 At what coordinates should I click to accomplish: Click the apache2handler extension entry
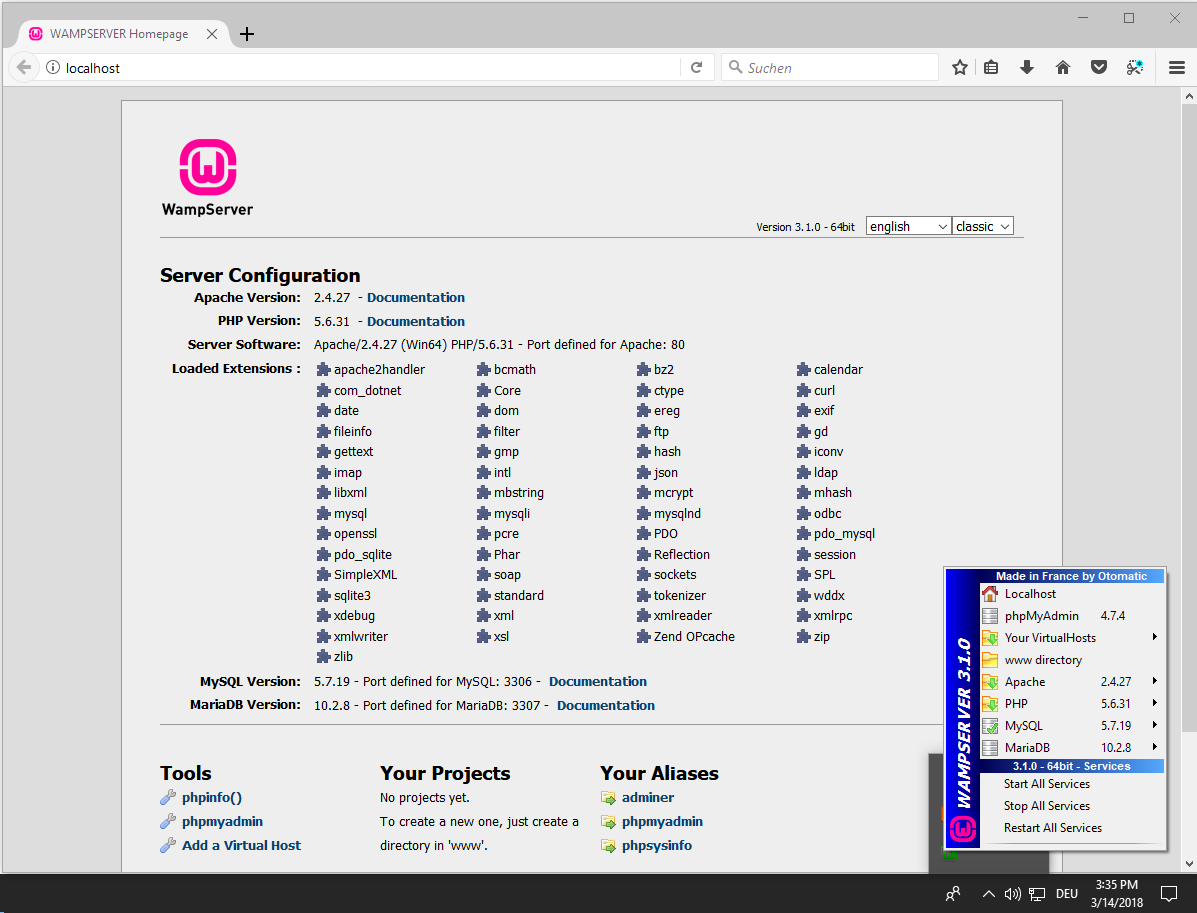(x=371, y=369)
